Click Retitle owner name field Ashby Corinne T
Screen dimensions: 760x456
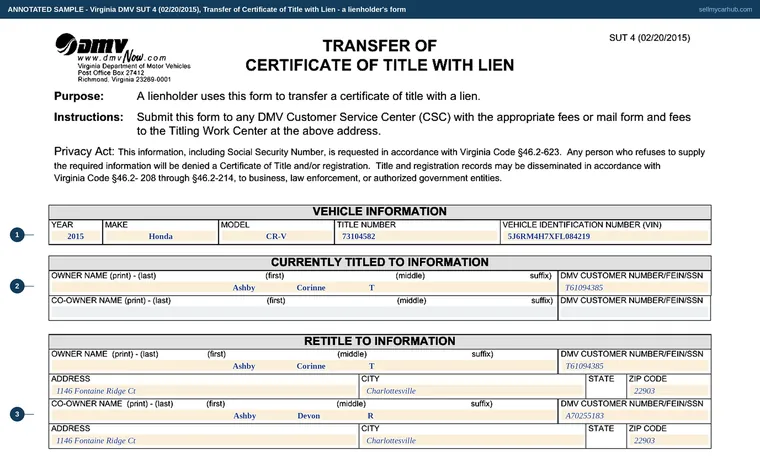(x=303, y=366)
